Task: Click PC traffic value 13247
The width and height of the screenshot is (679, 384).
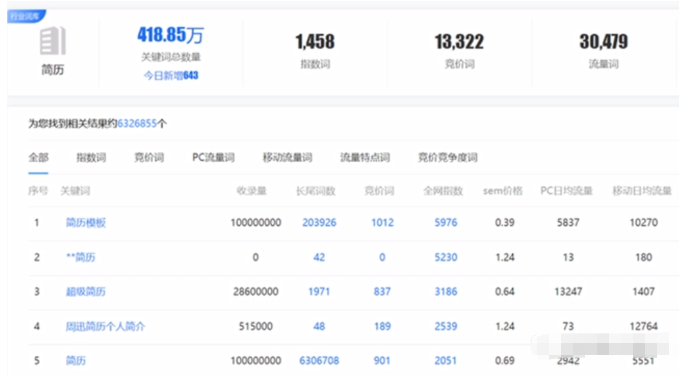Action: tap(568, 291)
